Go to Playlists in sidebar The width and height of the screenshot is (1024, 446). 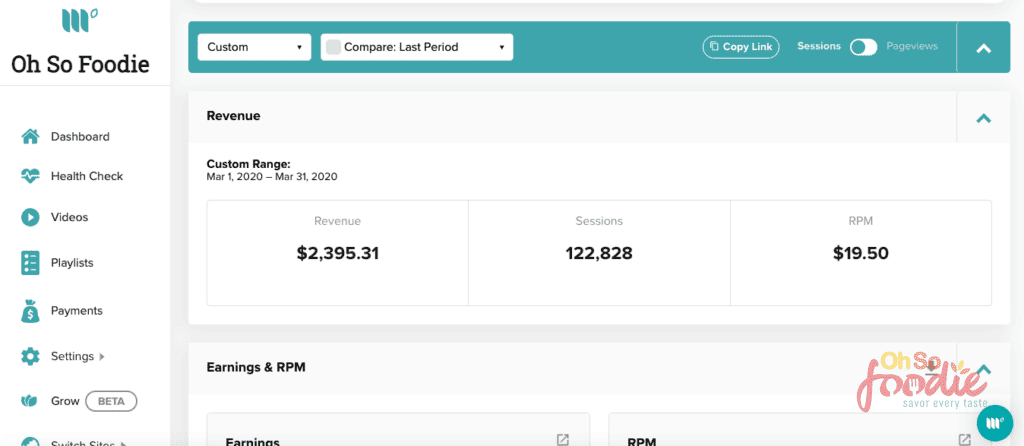point(72,263)
